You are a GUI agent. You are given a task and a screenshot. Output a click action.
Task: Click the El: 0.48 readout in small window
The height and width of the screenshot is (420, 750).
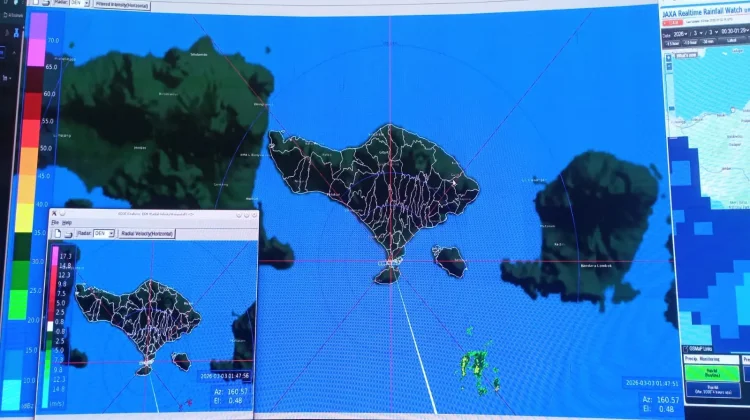pyautogui.click(x=229, y=400)
